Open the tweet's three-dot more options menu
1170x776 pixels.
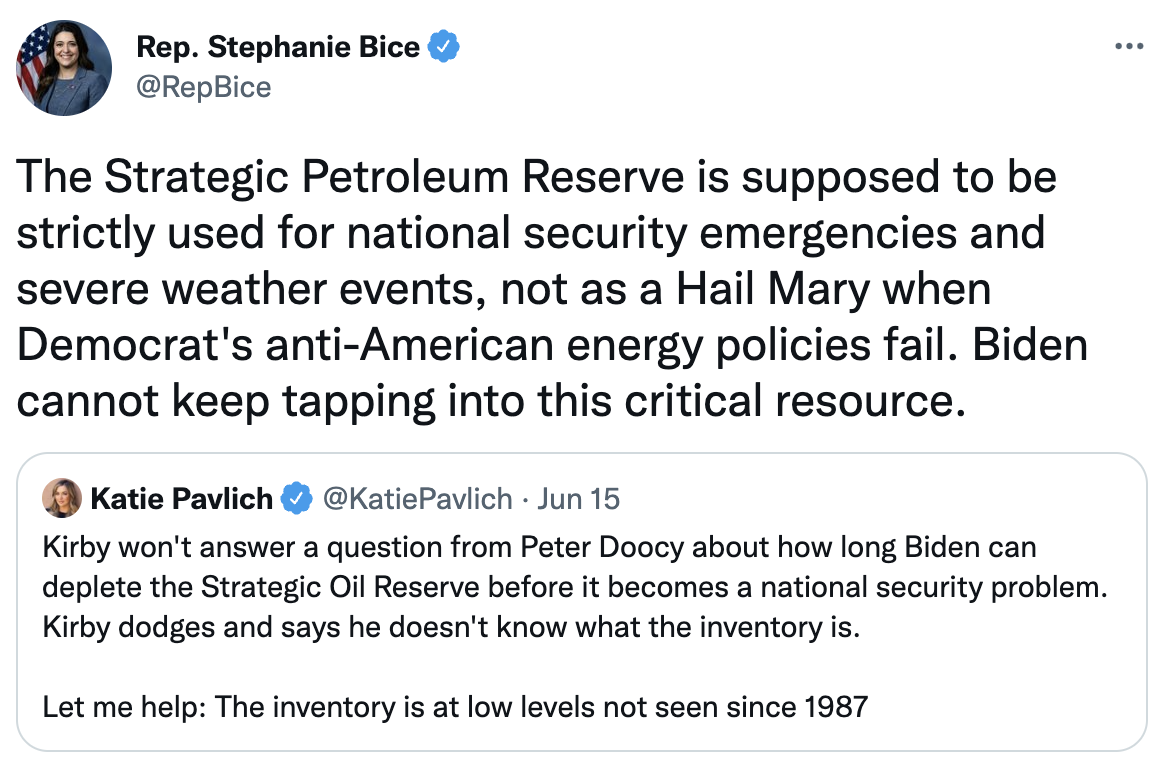[x=1128, y=47]
